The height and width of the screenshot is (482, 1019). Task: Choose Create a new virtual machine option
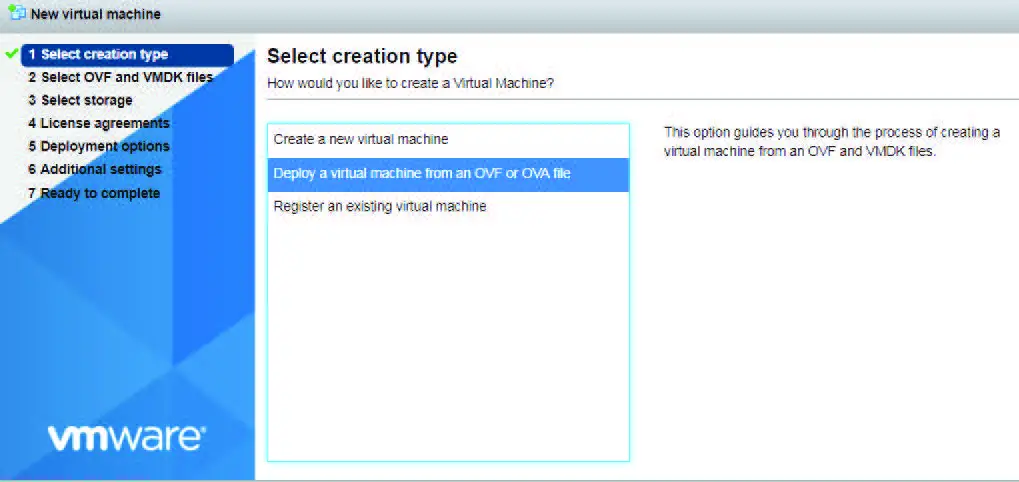pyautogui.click(x=448, y=140)
